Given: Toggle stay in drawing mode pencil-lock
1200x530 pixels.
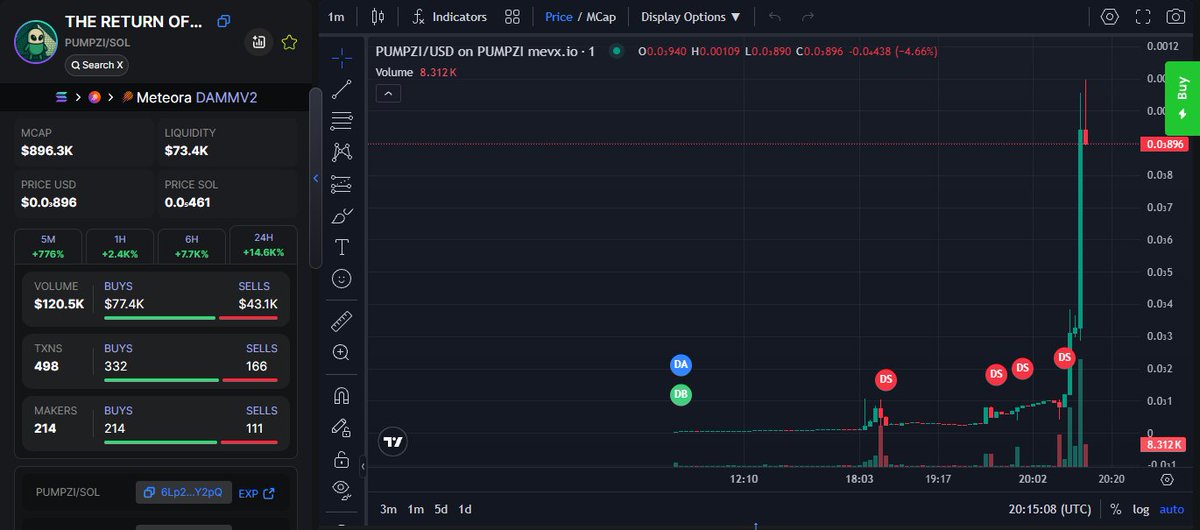Looking at the screenshot, I should point(341,428).
